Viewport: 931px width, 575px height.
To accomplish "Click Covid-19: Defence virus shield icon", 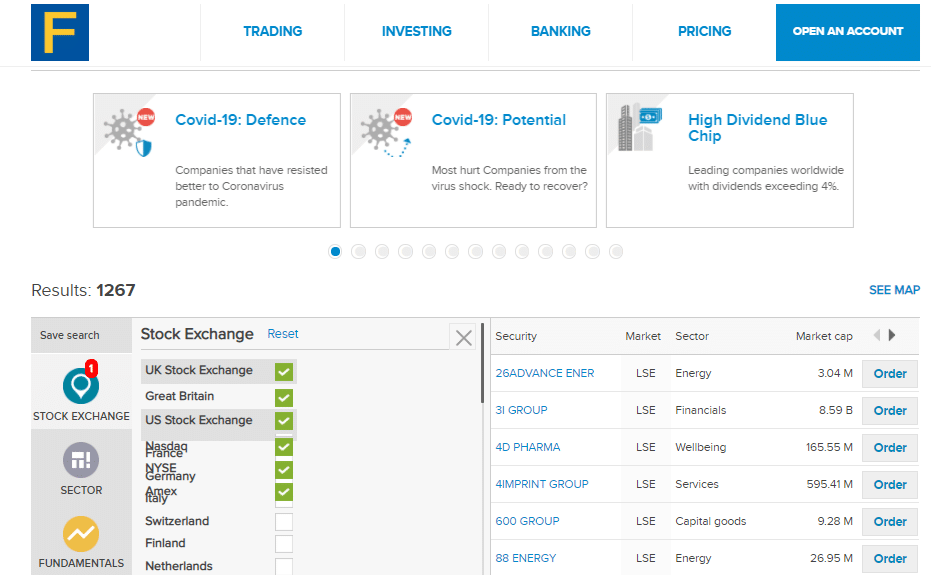I will 129,131.
